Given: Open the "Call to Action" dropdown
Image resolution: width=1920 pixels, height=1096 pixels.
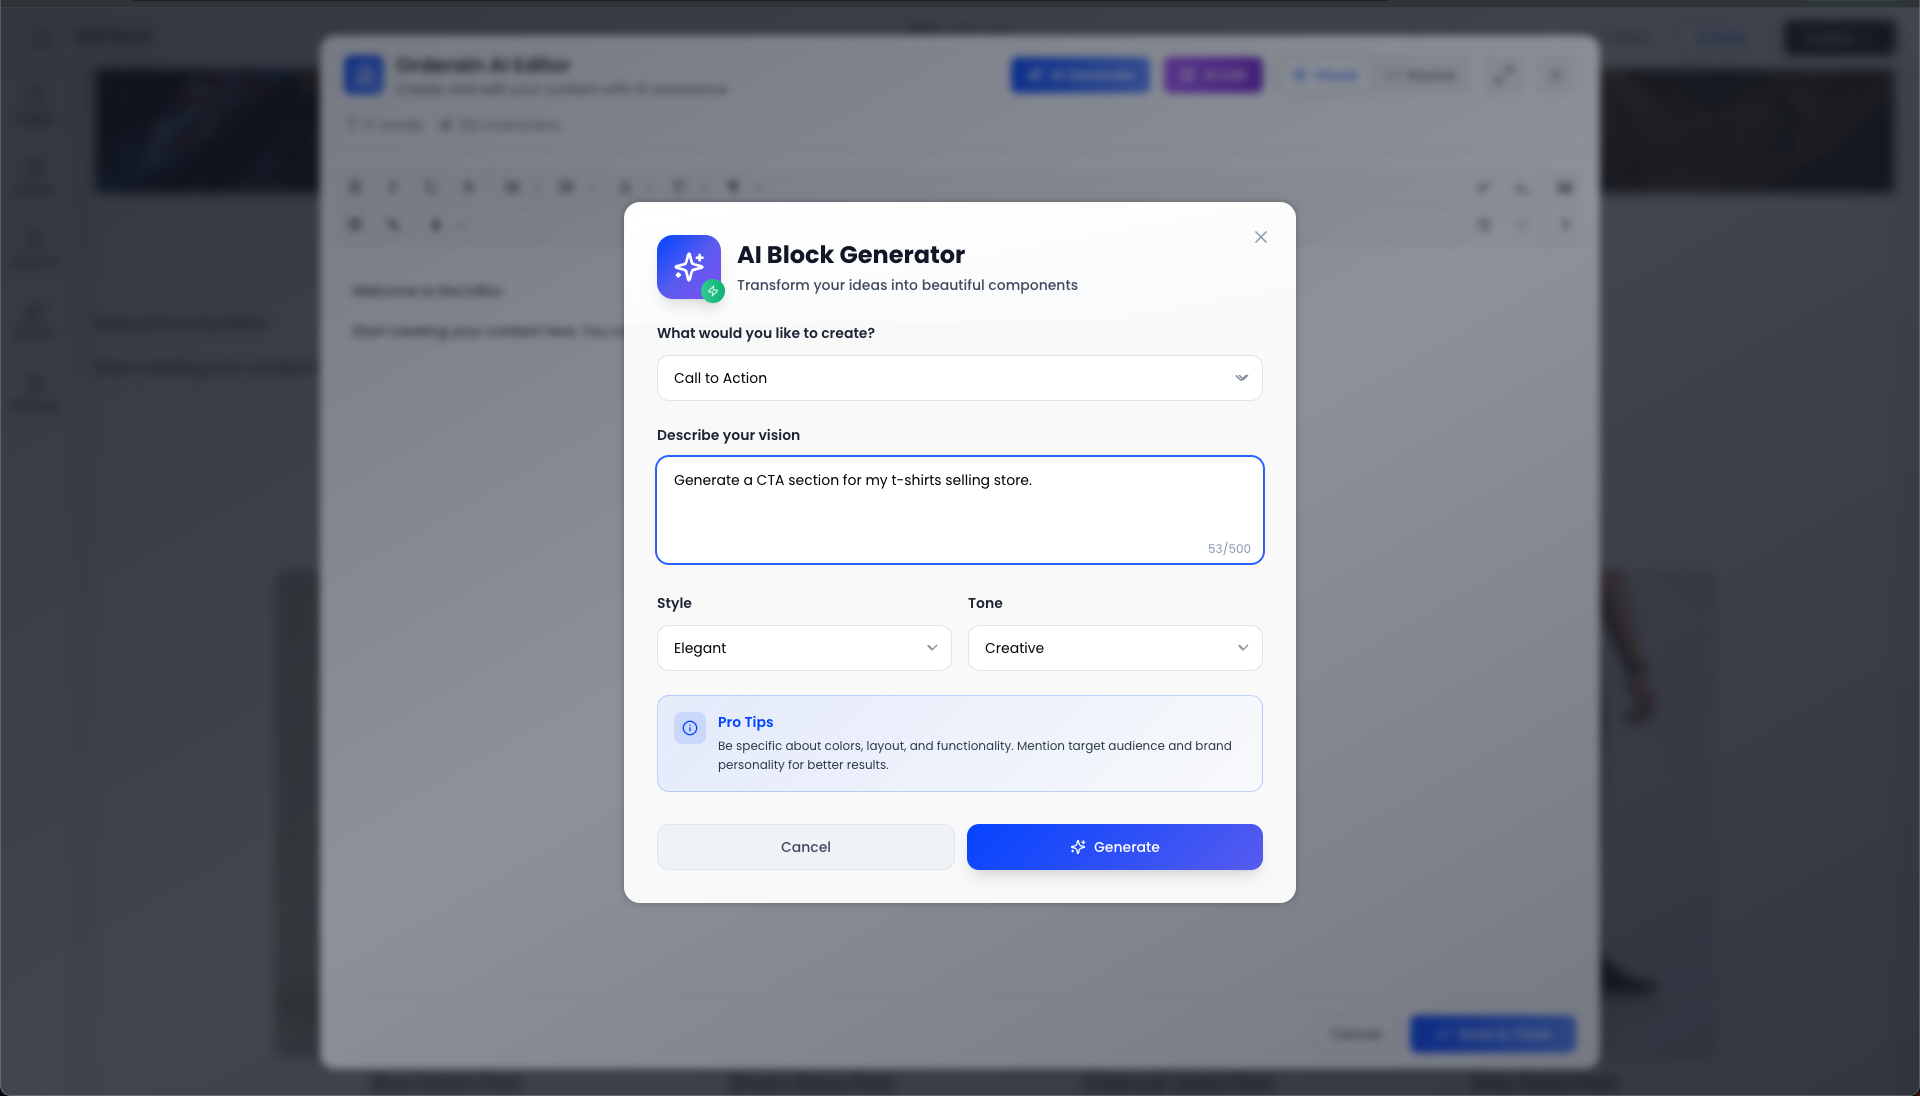Looking at the screenshot, I should tap(959, 378).
